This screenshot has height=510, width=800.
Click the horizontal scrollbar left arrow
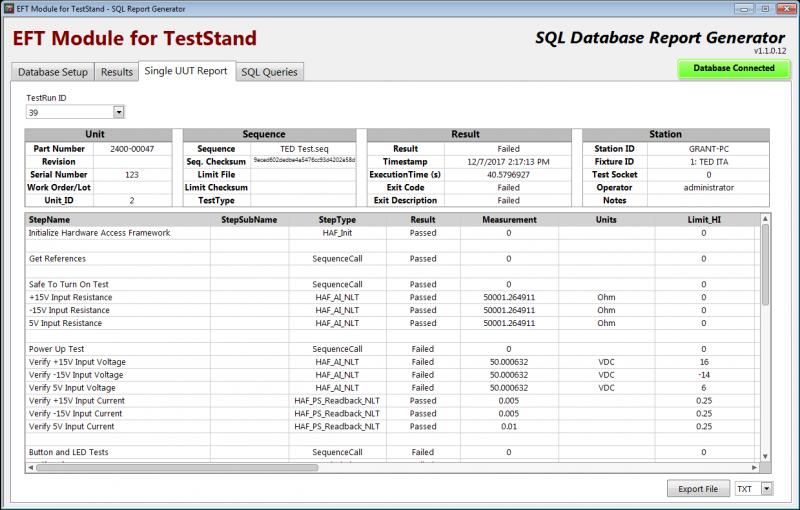coord(31,467)
